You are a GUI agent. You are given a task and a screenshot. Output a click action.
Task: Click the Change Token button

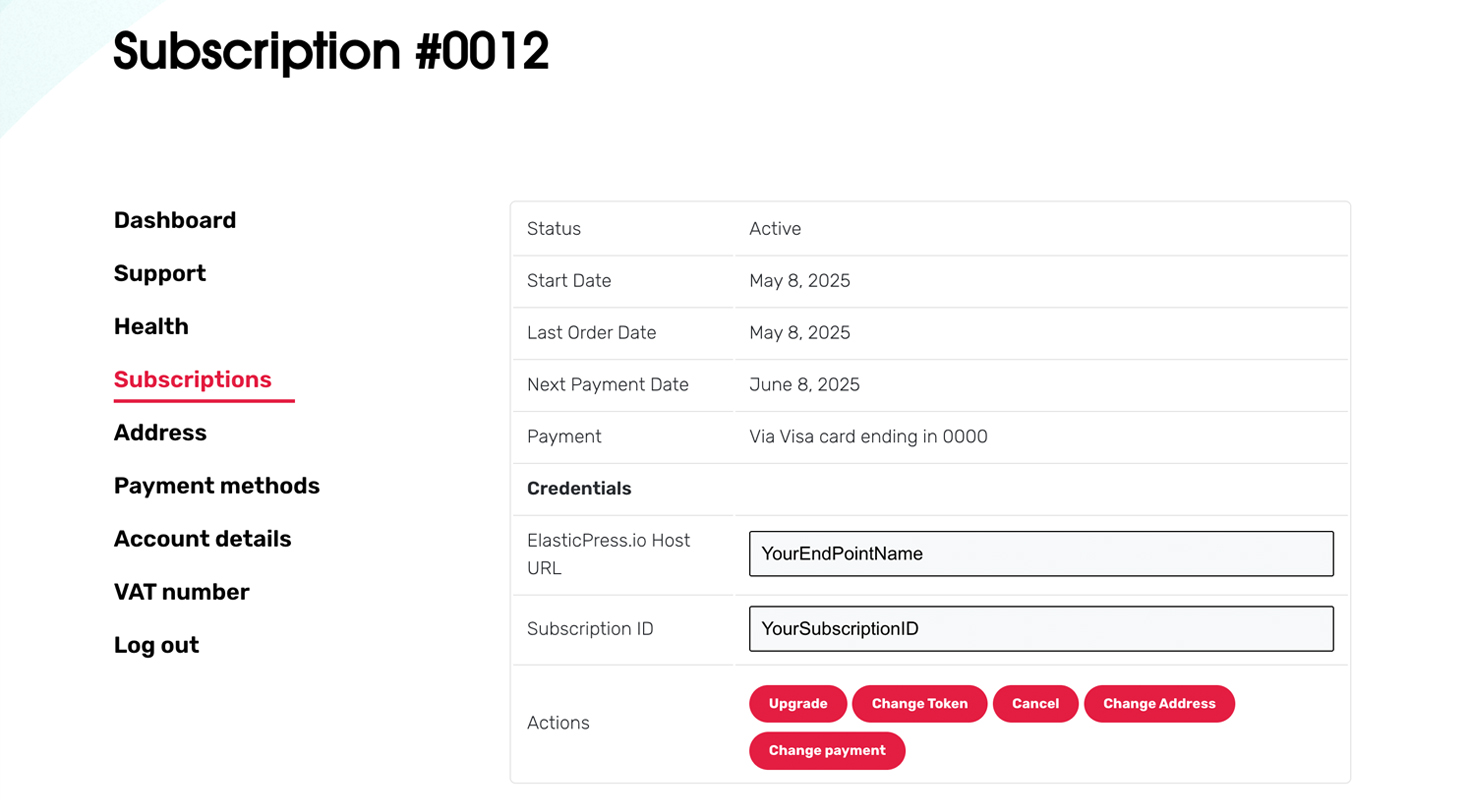point(920,704)
